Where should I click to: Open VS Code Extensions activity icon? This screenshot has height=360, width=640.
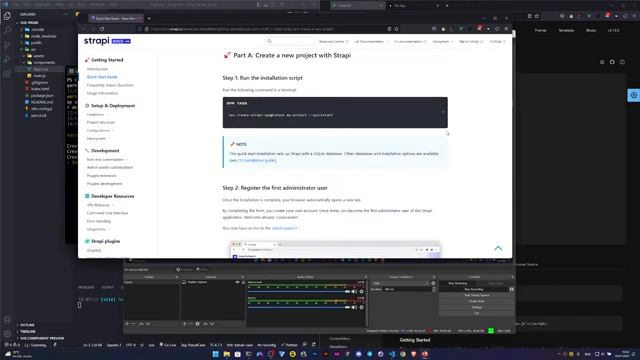point(7,74)
